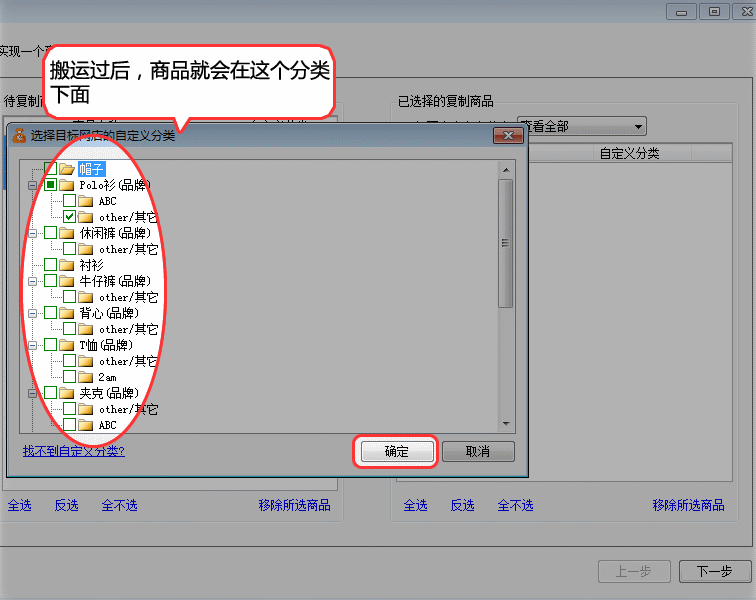Check the 帽子 category checkbox
Image resolution: width=756 pixels, height=600 pixels.
pos(51,168)
